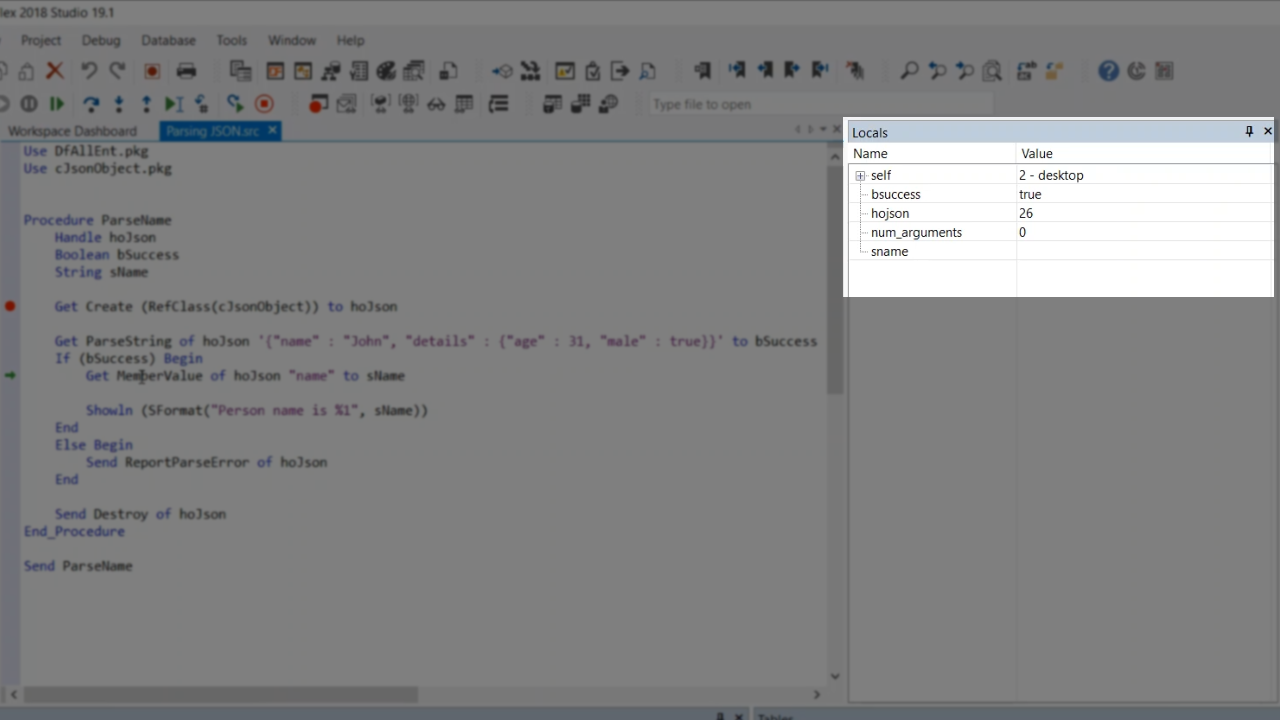Screen dimensions: 1280x720
Task: Open Help with the blue question mark icon
Action: click(1108, 71)
